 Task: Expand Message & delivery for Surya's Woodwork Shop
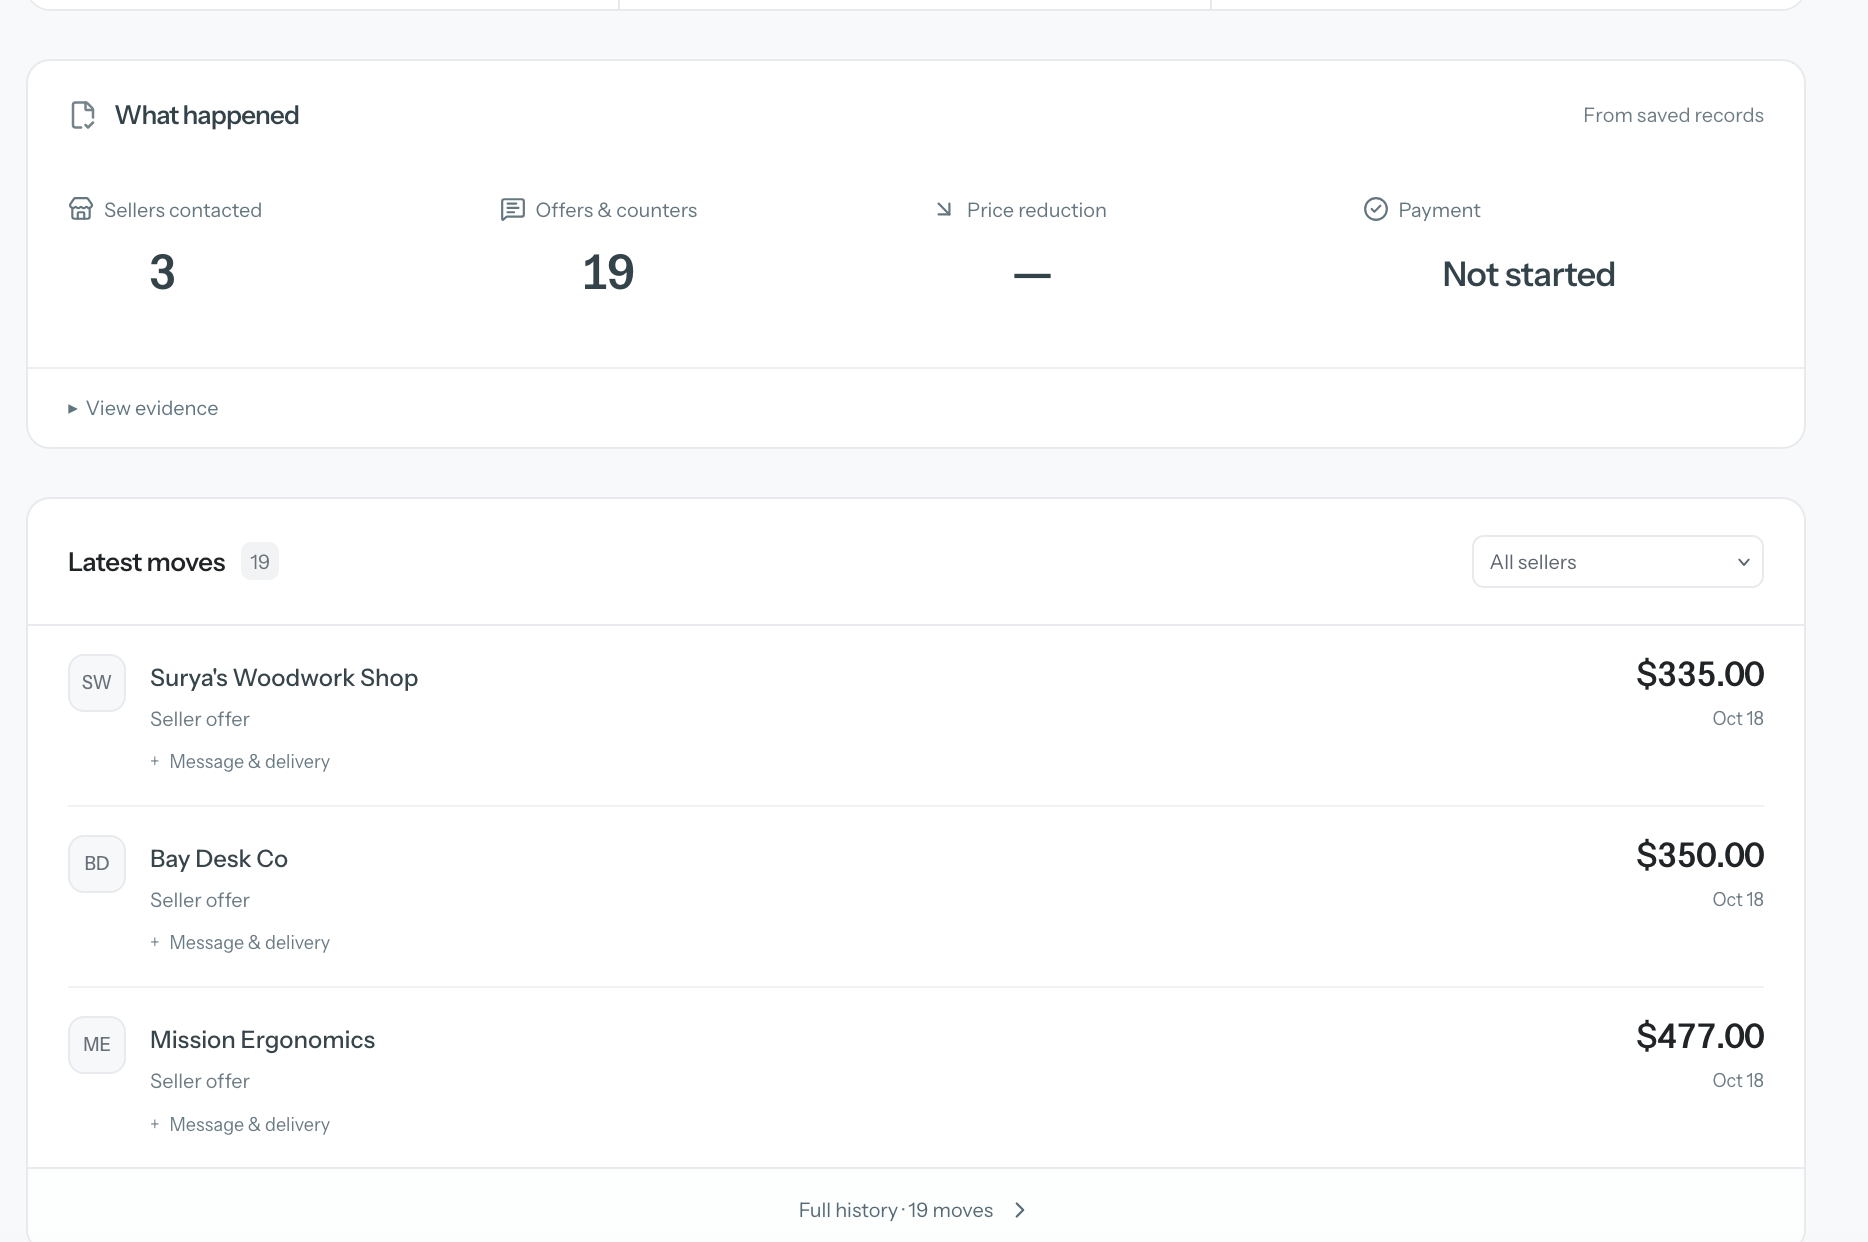240,762
